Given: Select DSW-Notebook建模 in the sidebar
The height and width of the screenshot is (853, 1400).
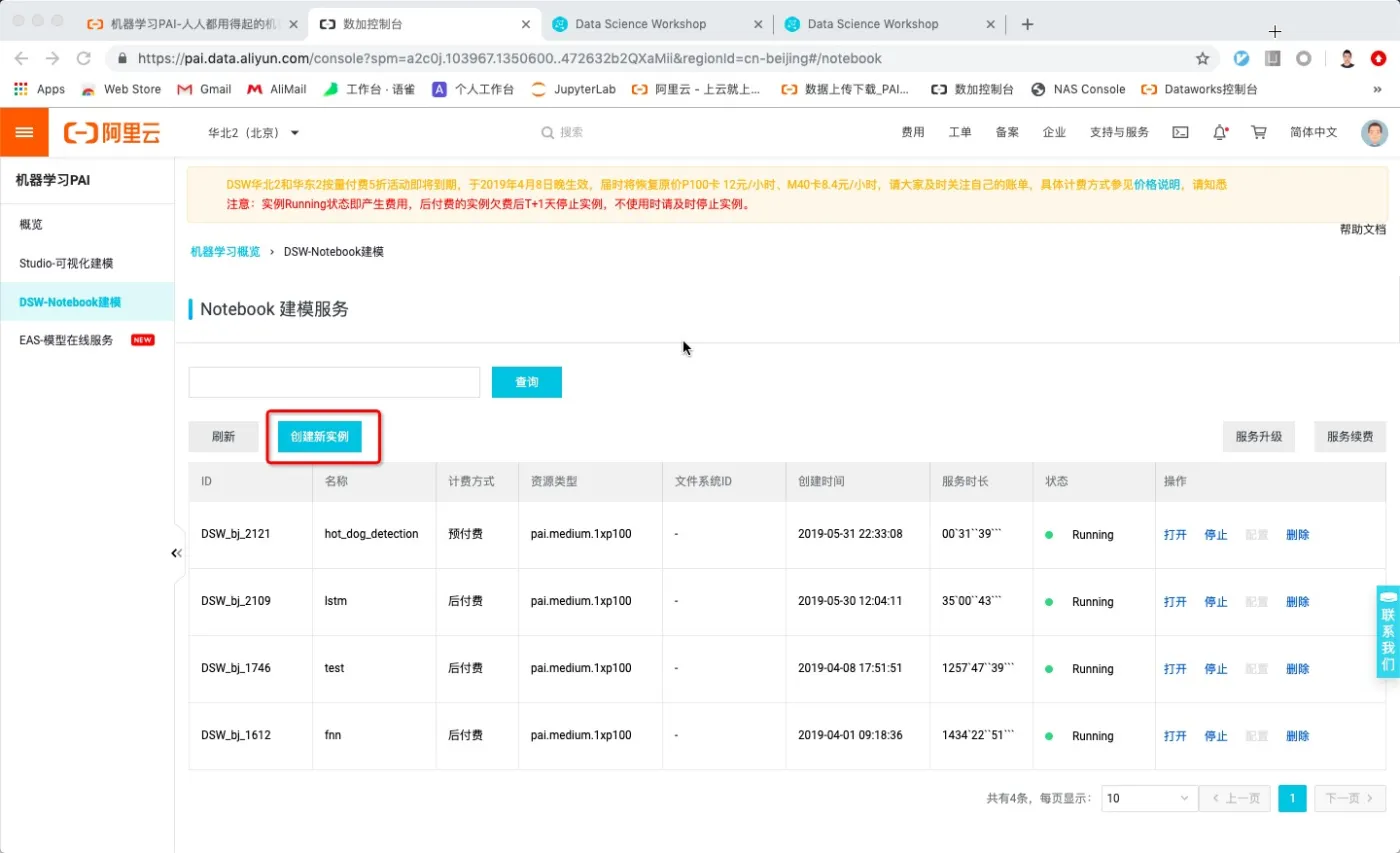Looking at the screenshot, I should (x=87, y=302).
